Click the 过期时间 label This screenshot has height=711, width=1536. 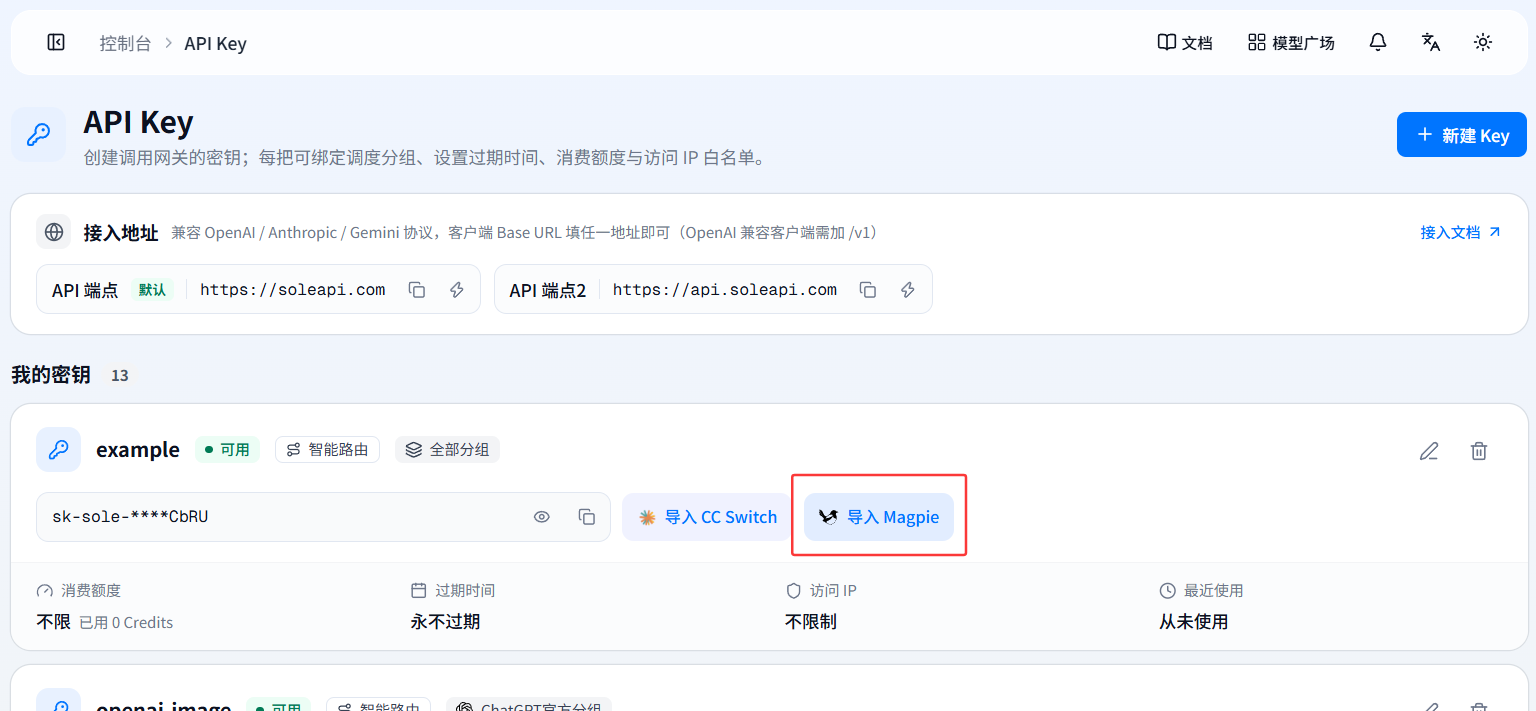pyautogui.click(x=465, y=591)
